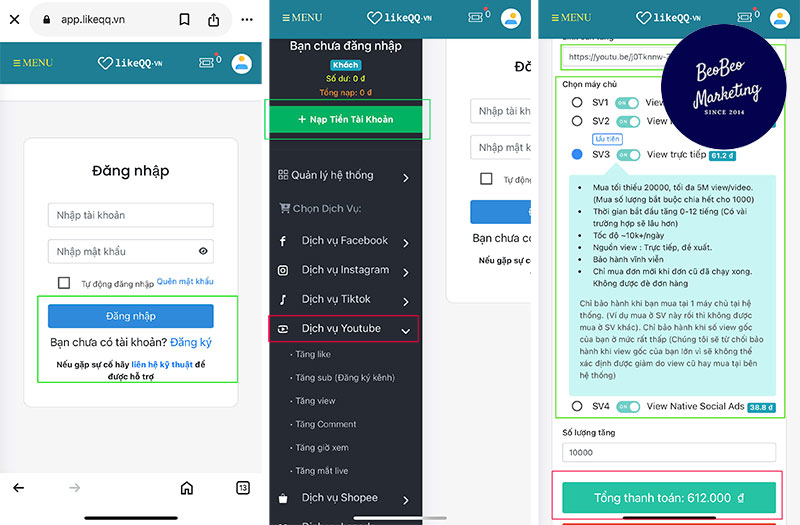800x525 pixels.
Task: Tap the Facebook icon in sidebar
Action: pos(283,241)
